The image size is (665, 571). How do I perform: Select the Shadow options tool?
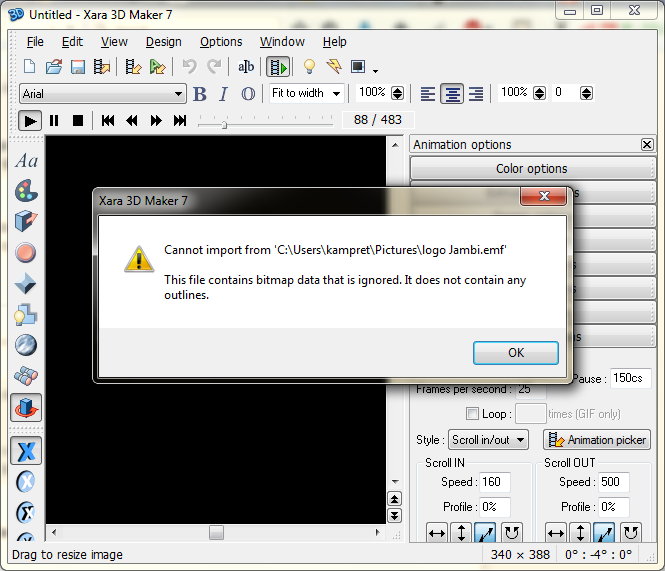(25, 315)
